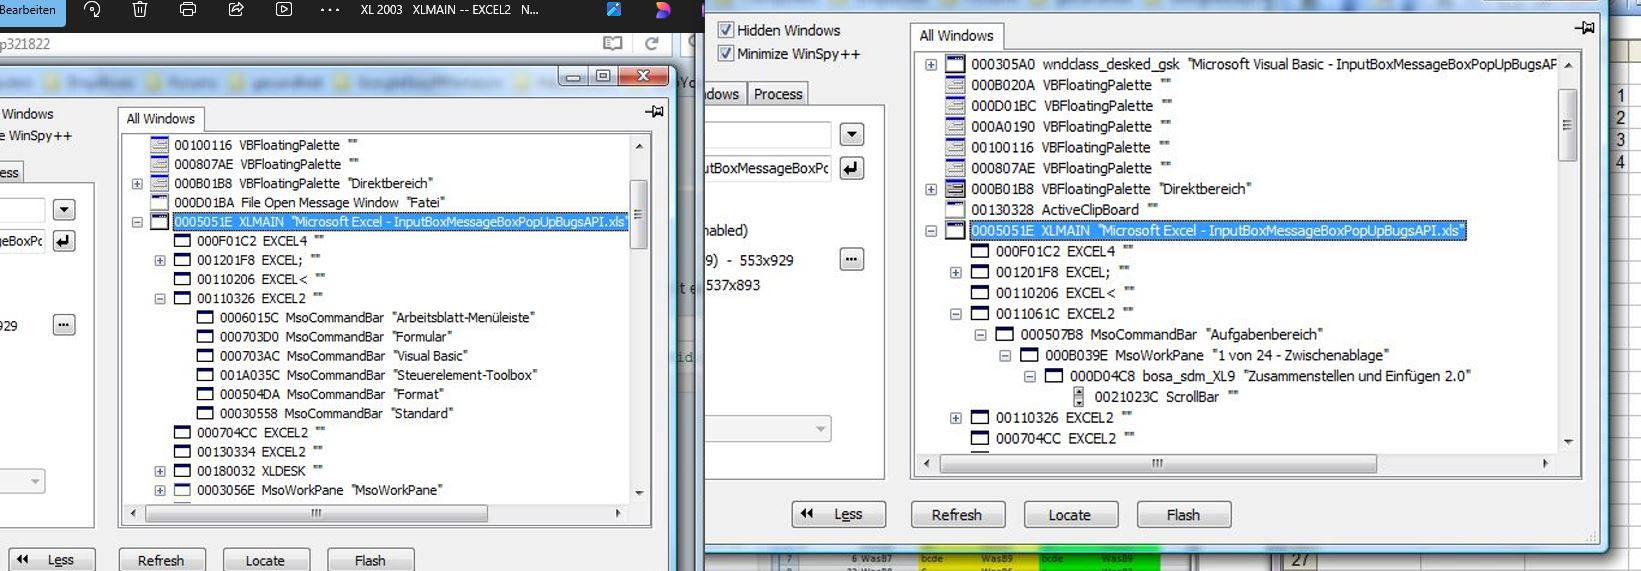Click icon beside XLDESK row
Screen dimensions: 1641x571
pyautogui.click(x=182, y=471)
